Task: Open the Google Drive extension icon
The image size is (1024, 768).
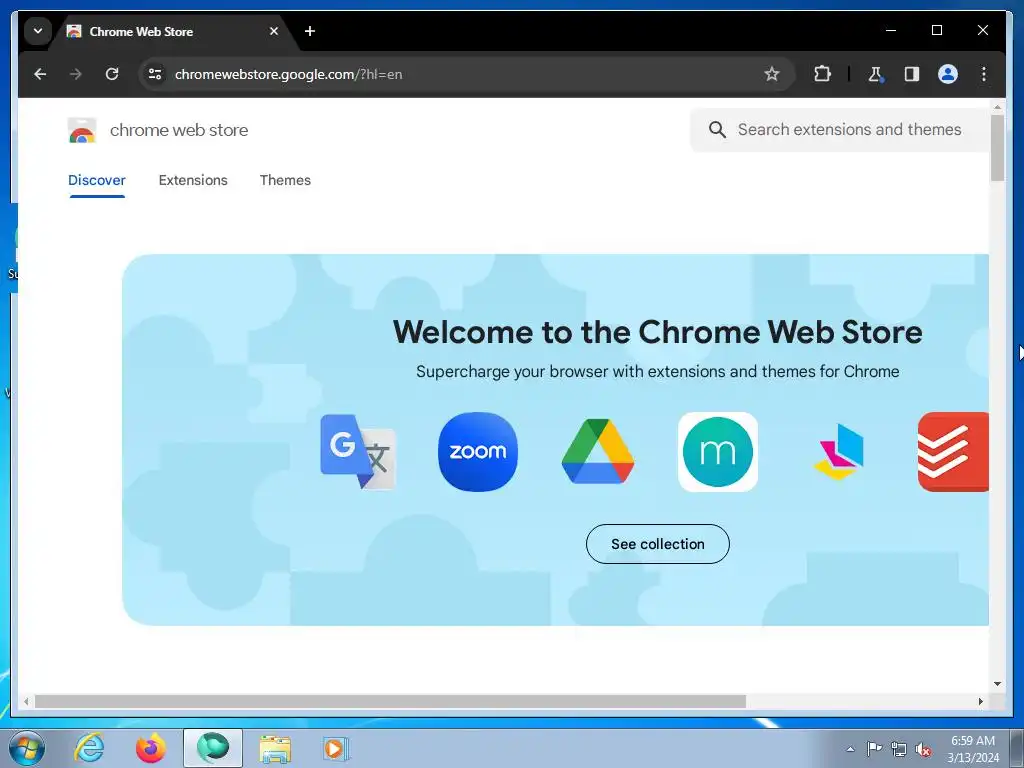Action: click(598, 451)
